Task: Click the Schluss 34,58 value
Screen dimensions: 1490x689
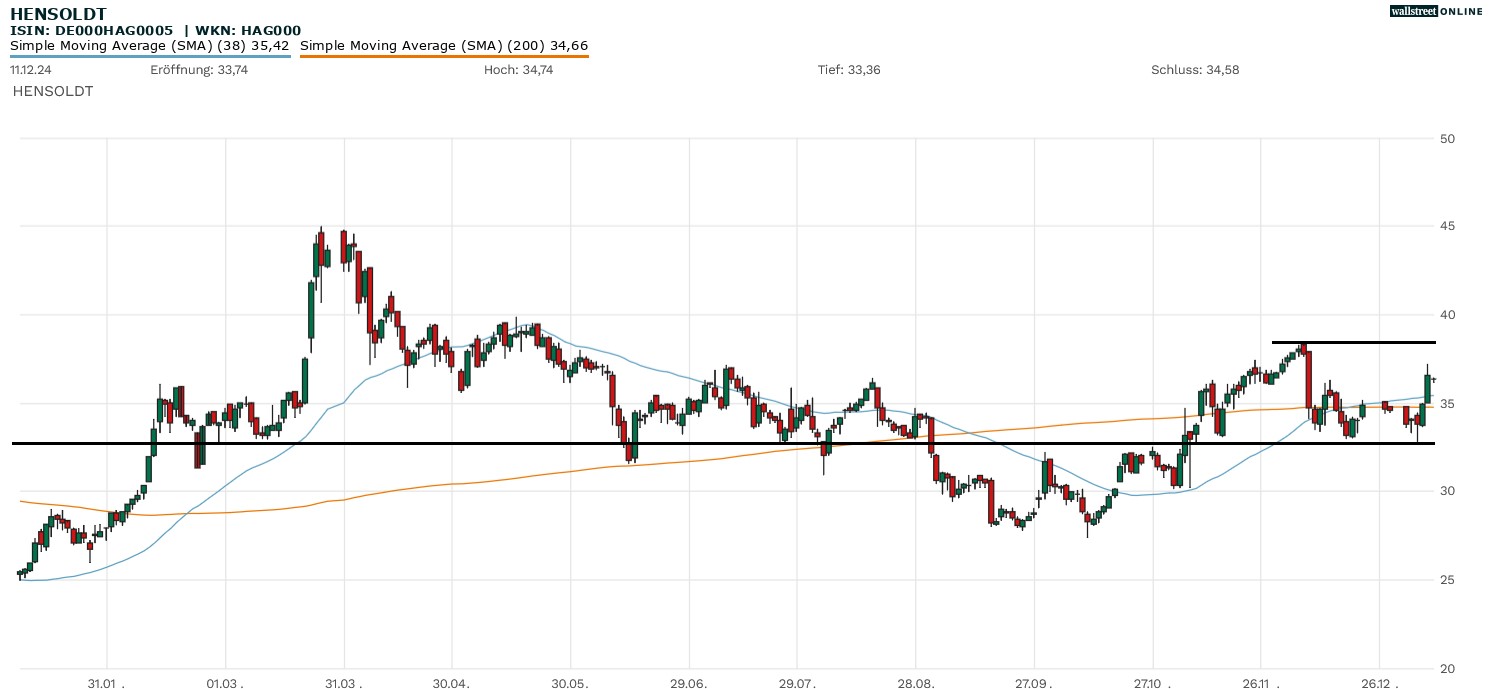Action: tap(1195, 70)
